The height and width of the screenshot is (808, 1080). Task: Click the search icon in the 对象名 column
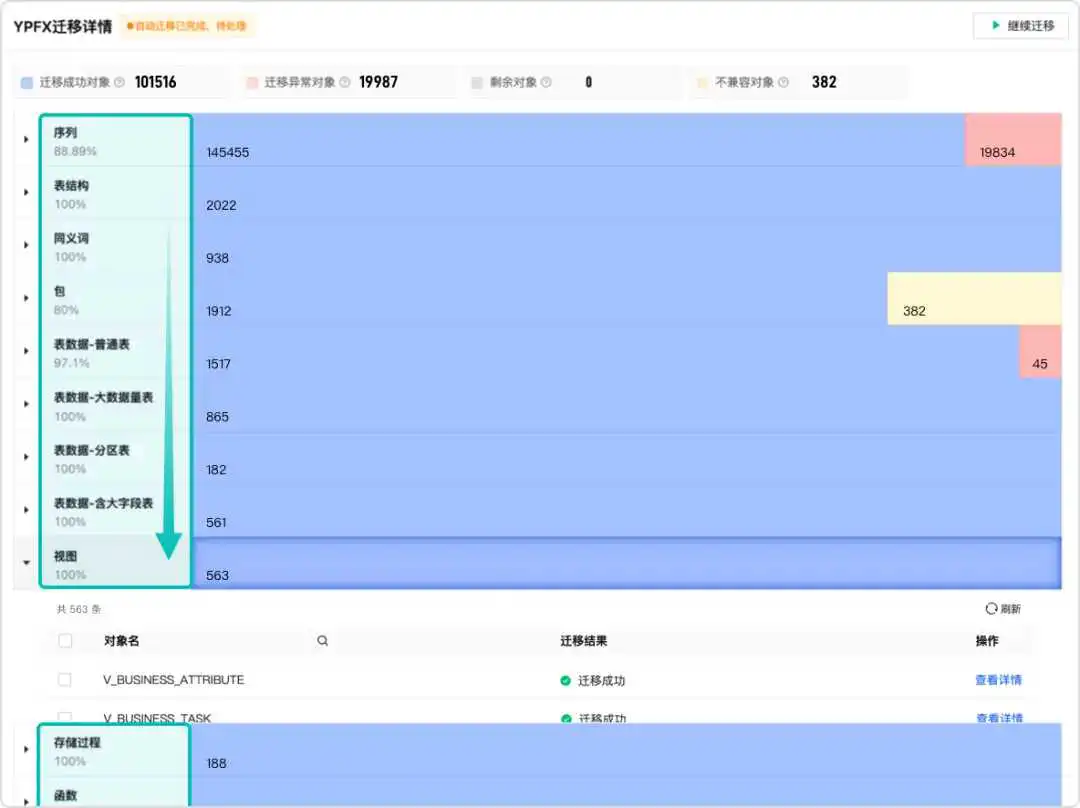pyautogui.click(x=322, y=641)
